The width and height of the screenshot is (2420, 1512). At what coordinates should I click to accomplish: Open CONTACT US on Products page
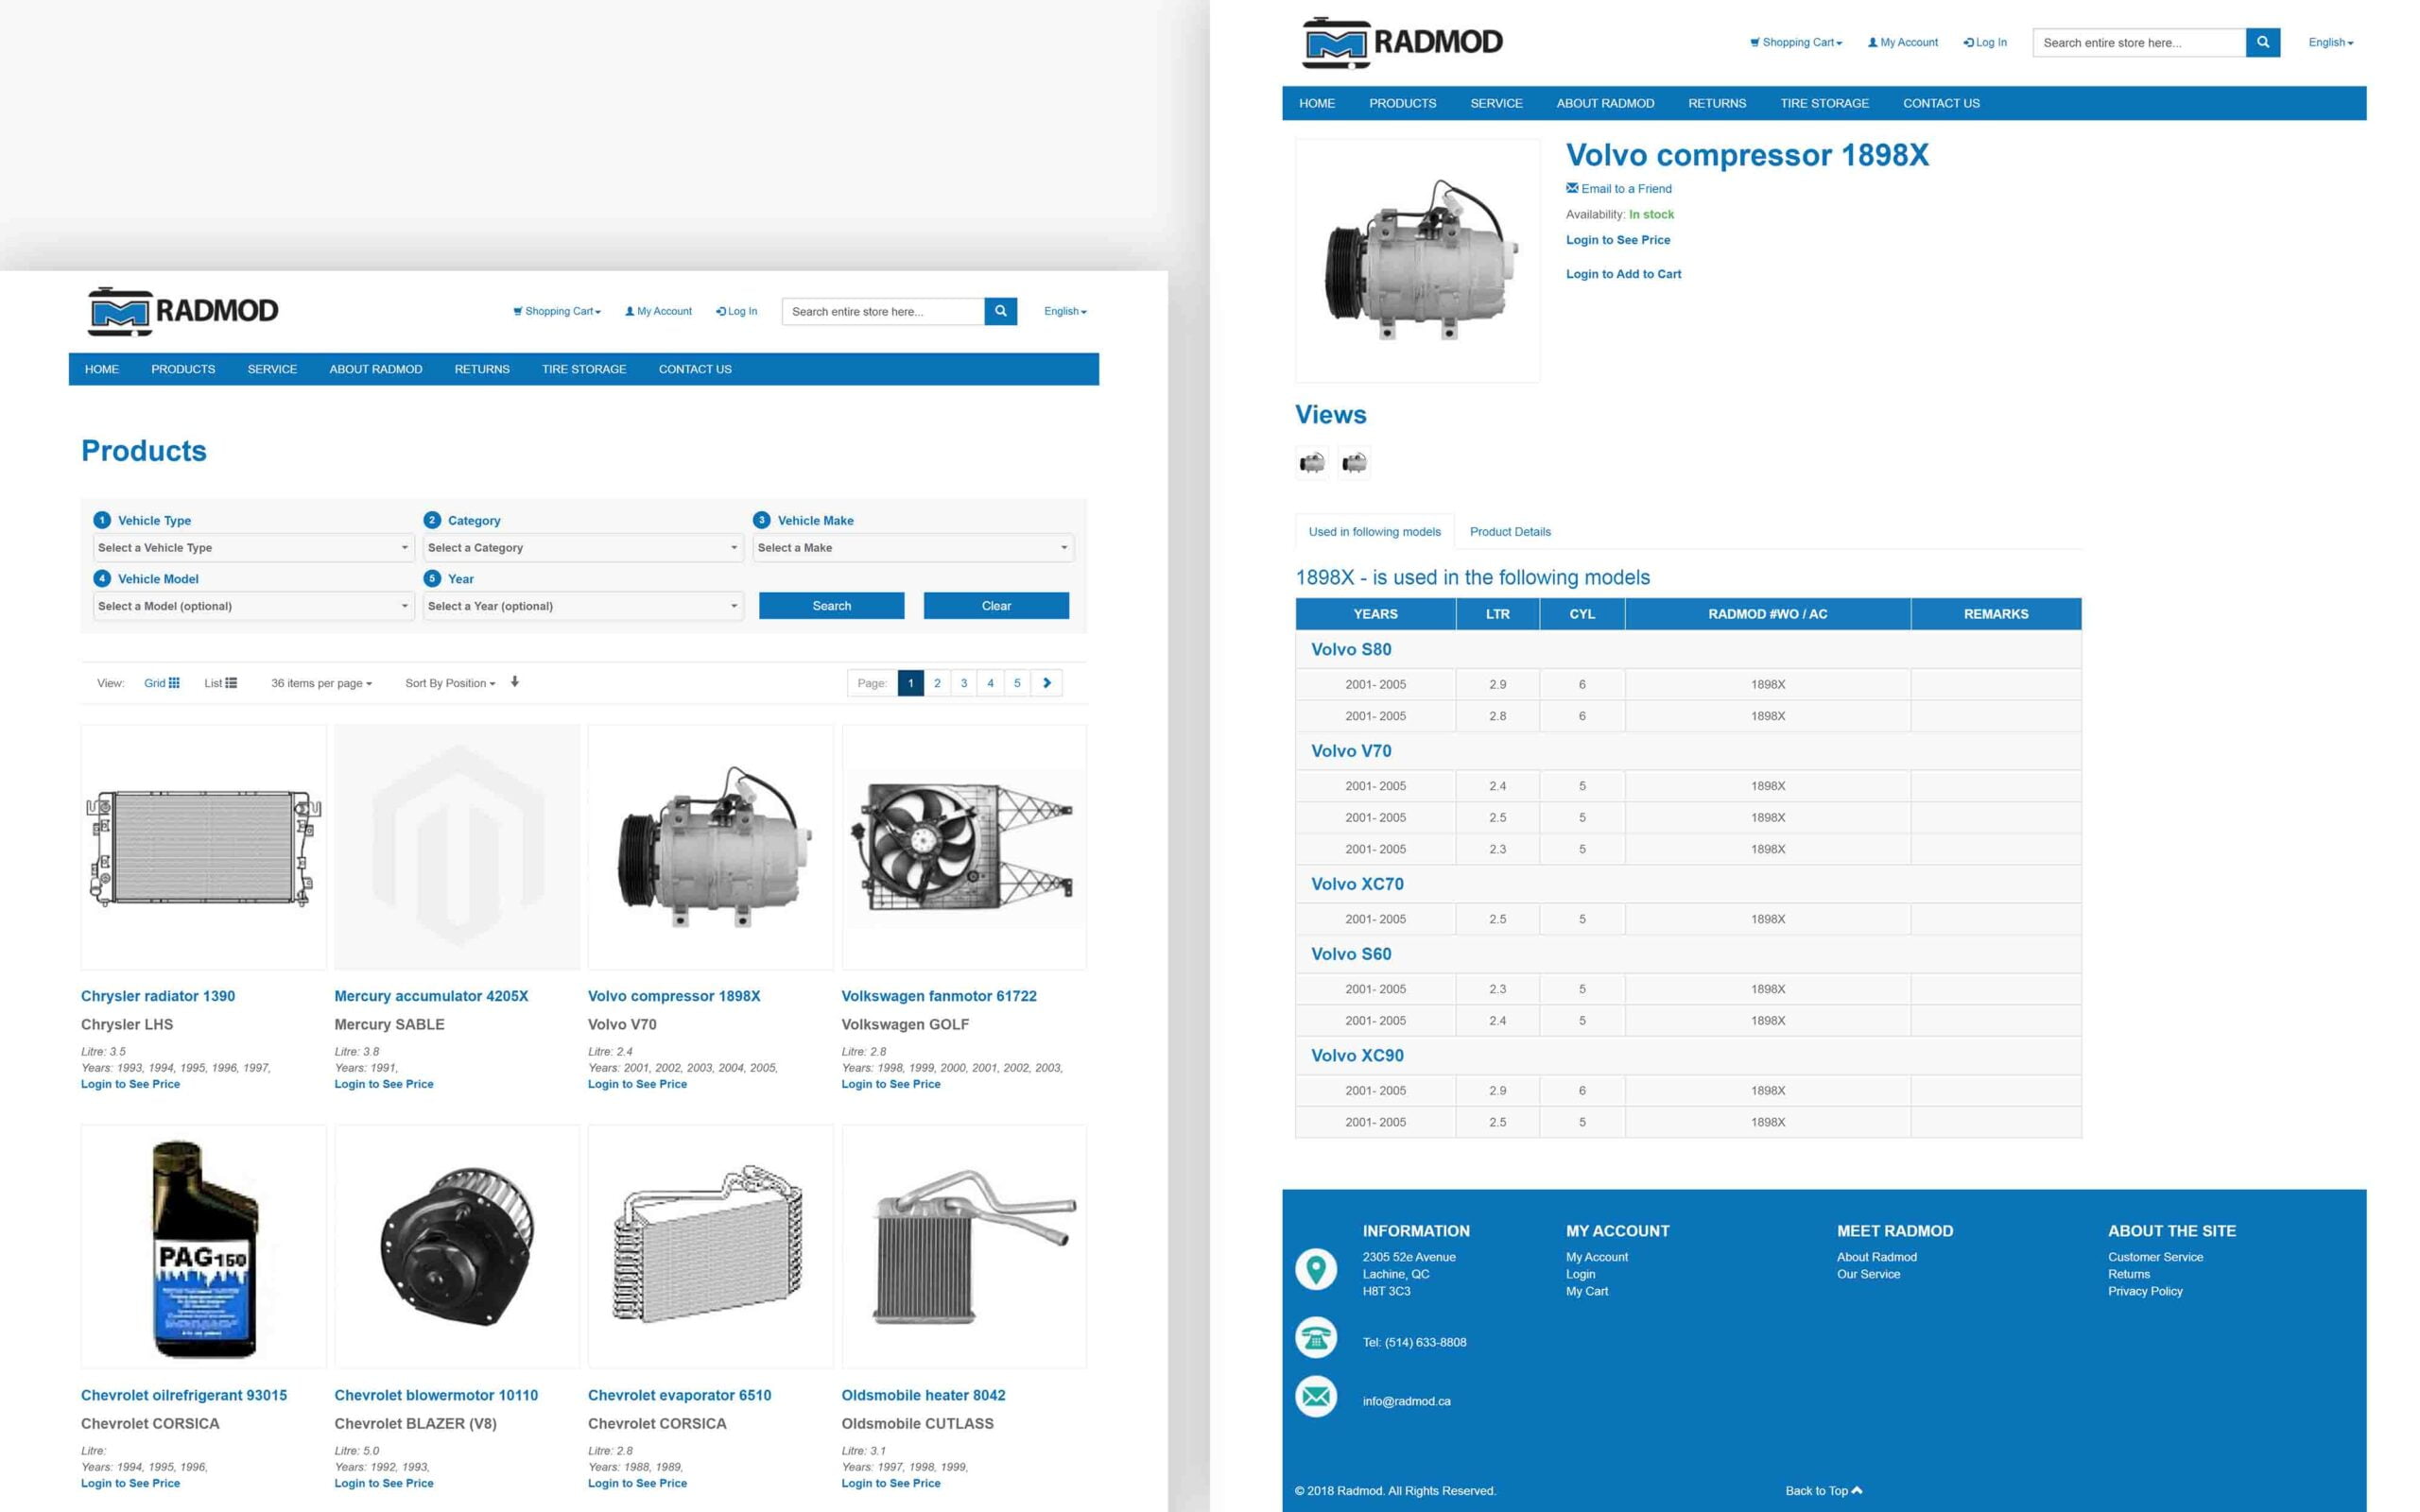(x=695, y=369)
